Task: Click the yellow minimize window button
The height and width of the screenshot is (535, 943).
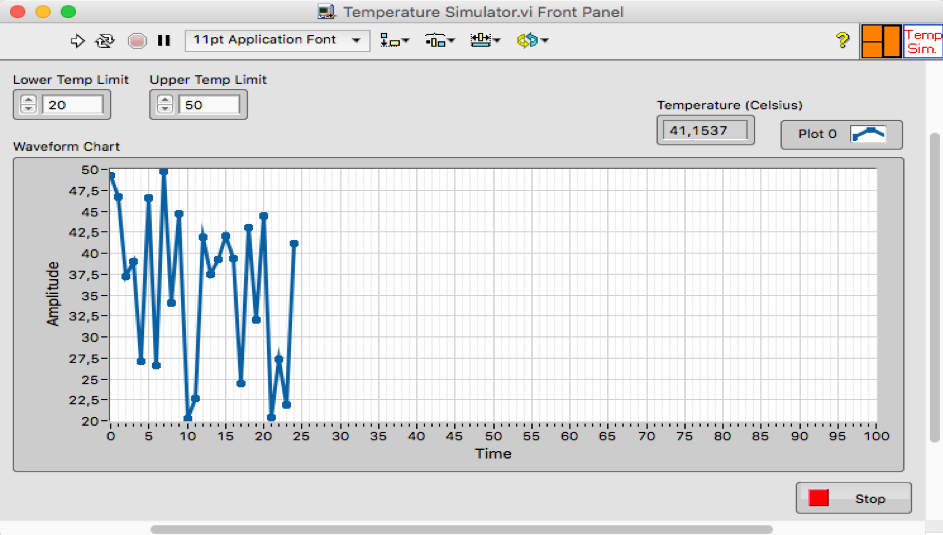Action: point(43,11)
